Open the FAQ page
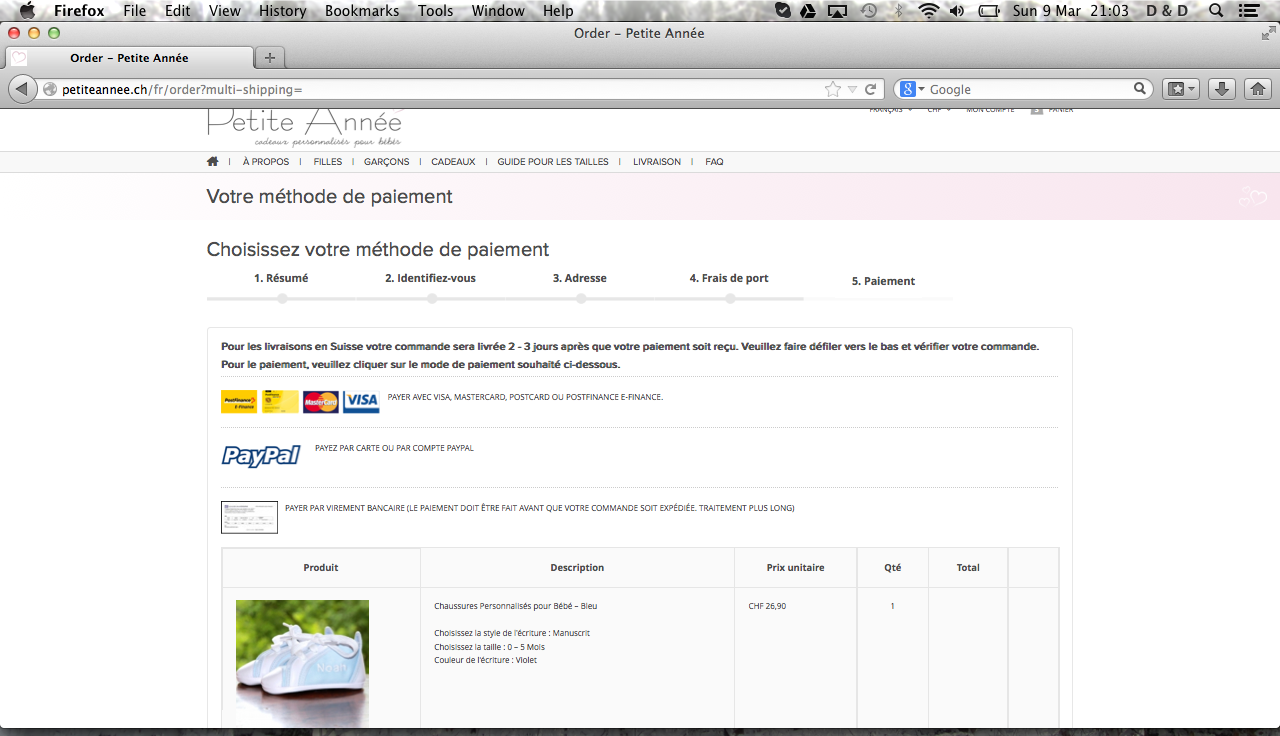Image resolution: width=1280 pixels, height=736 pixels. click(x=714, y=161)
